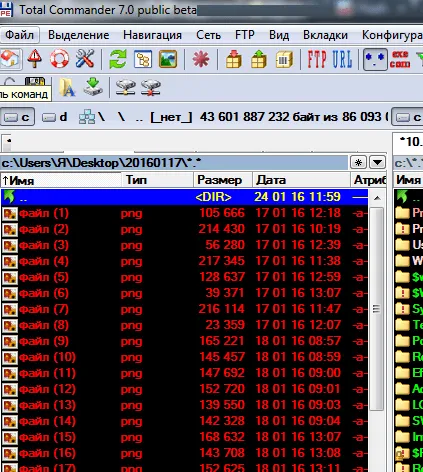The image size is (423, 472).
Task: Toggle the exe com filter button
Action: click(x=400, y=59)
